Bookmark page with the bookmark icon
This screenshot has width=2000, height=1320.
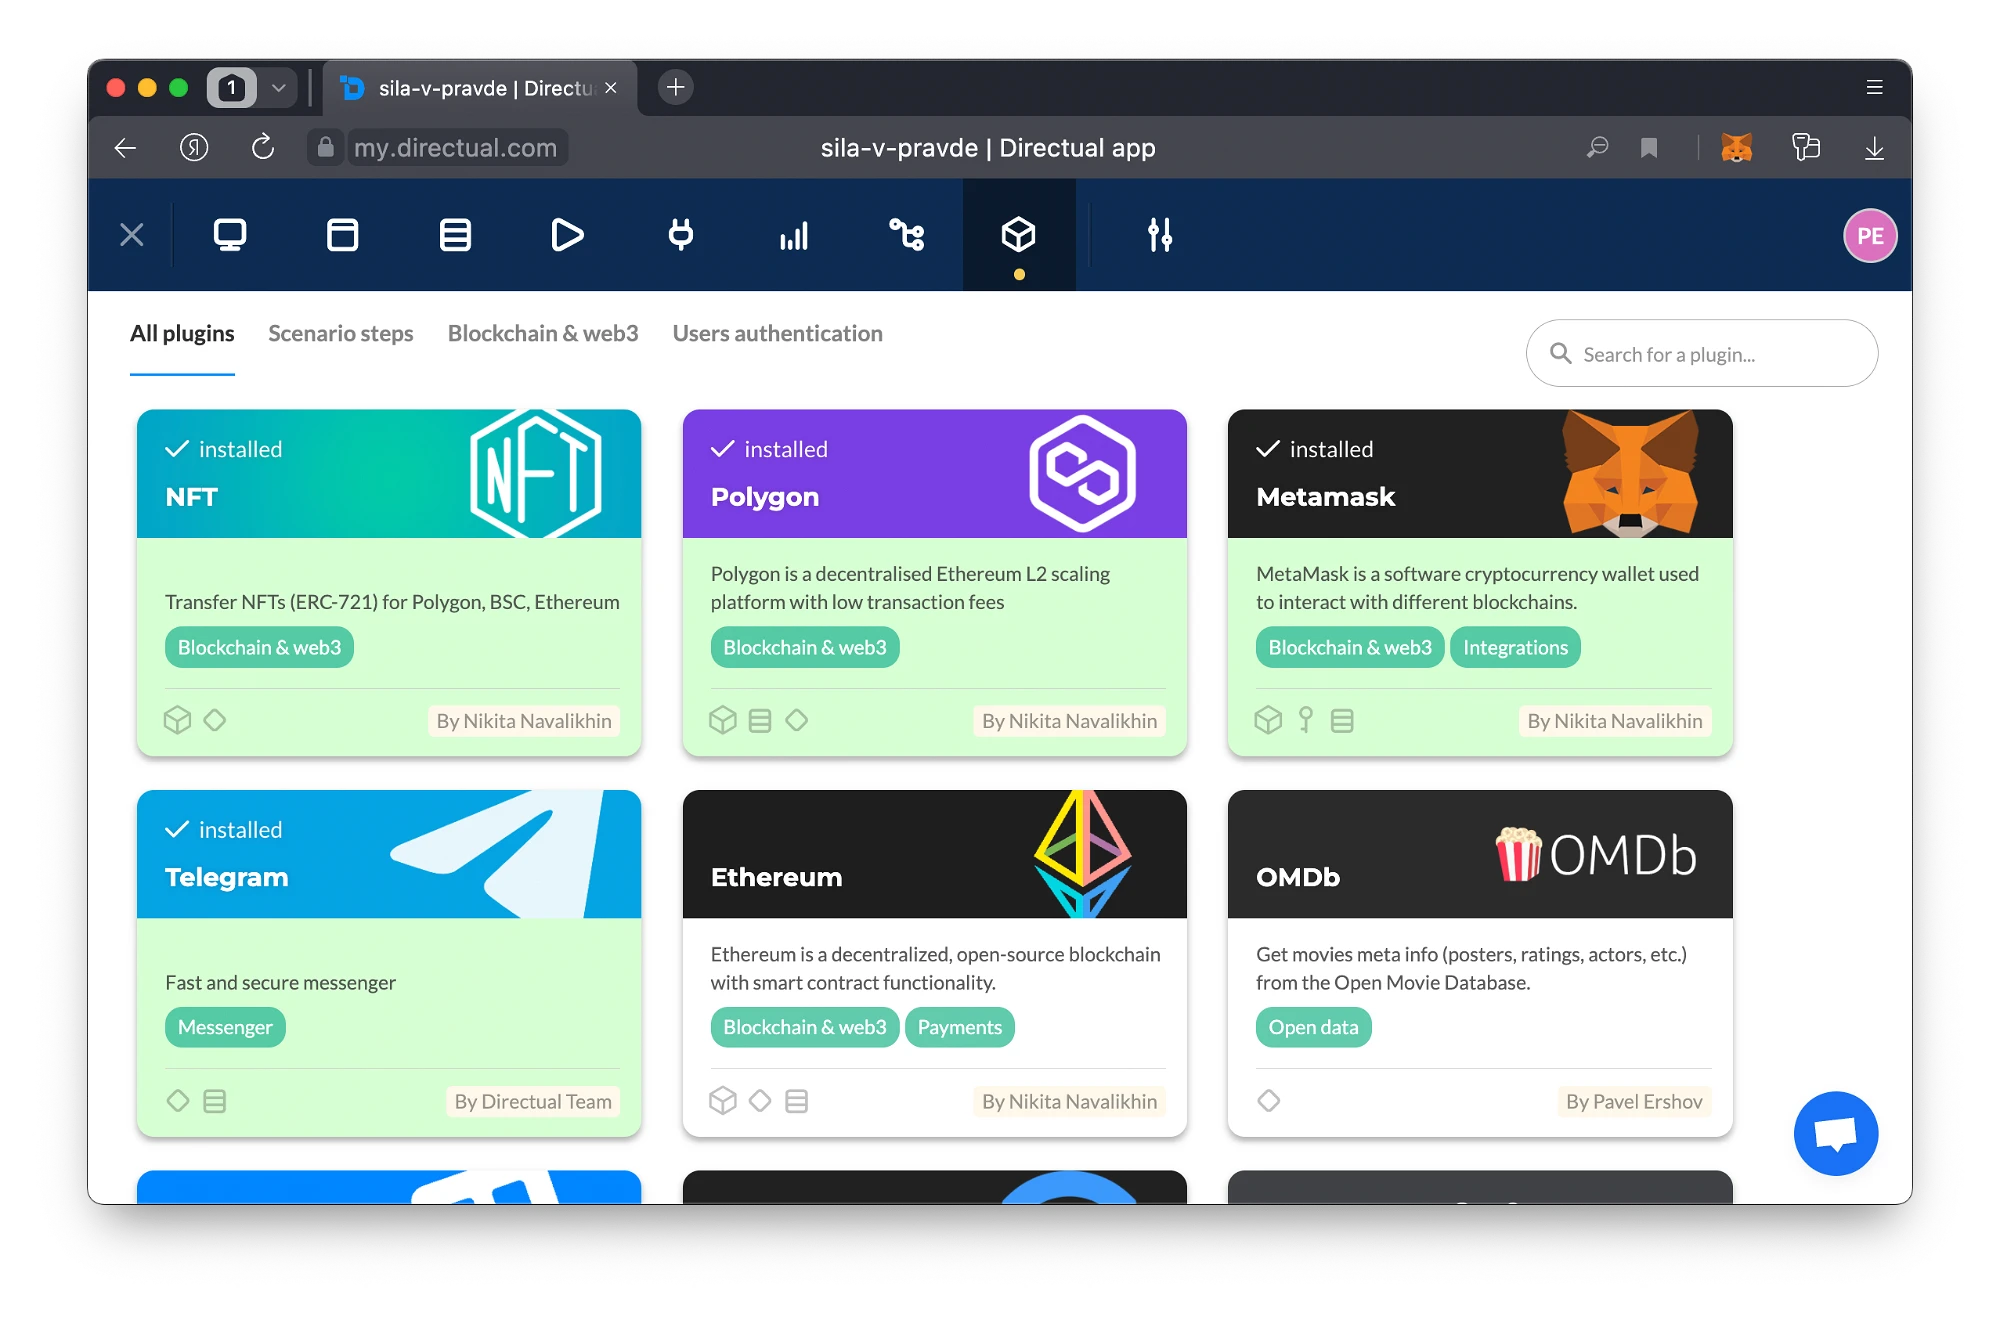click(x=1649, y=148)
